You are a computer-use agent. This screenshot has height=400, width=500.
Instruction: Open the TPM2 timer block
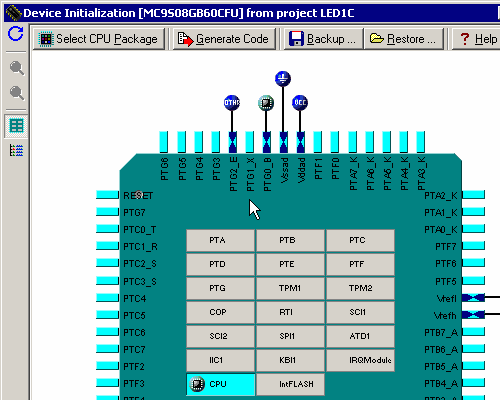click(x=360, y=288)
